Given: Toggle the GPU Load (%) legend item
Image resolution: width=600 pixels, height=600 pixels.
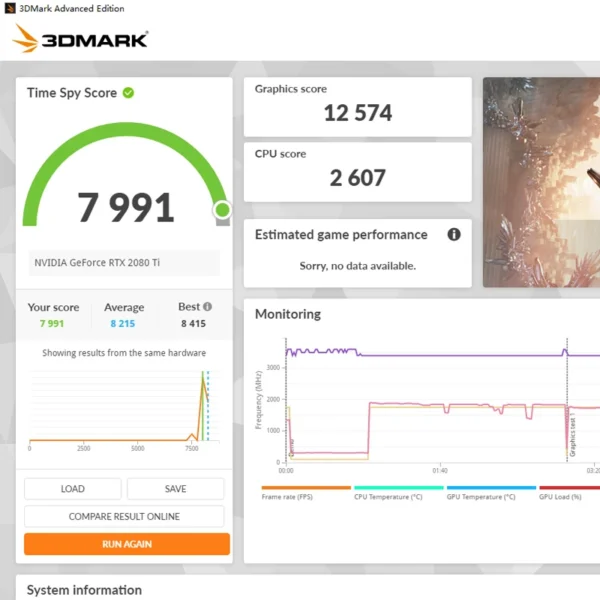Looking at the screenshot, I should [569, 493].
